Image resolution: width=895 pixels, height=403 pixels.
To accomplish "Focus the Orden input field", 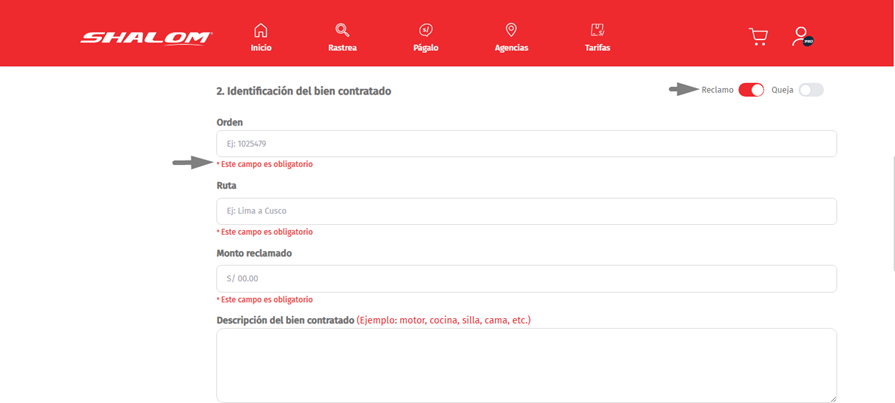I will pyautogui.click(x=526, y=144).
